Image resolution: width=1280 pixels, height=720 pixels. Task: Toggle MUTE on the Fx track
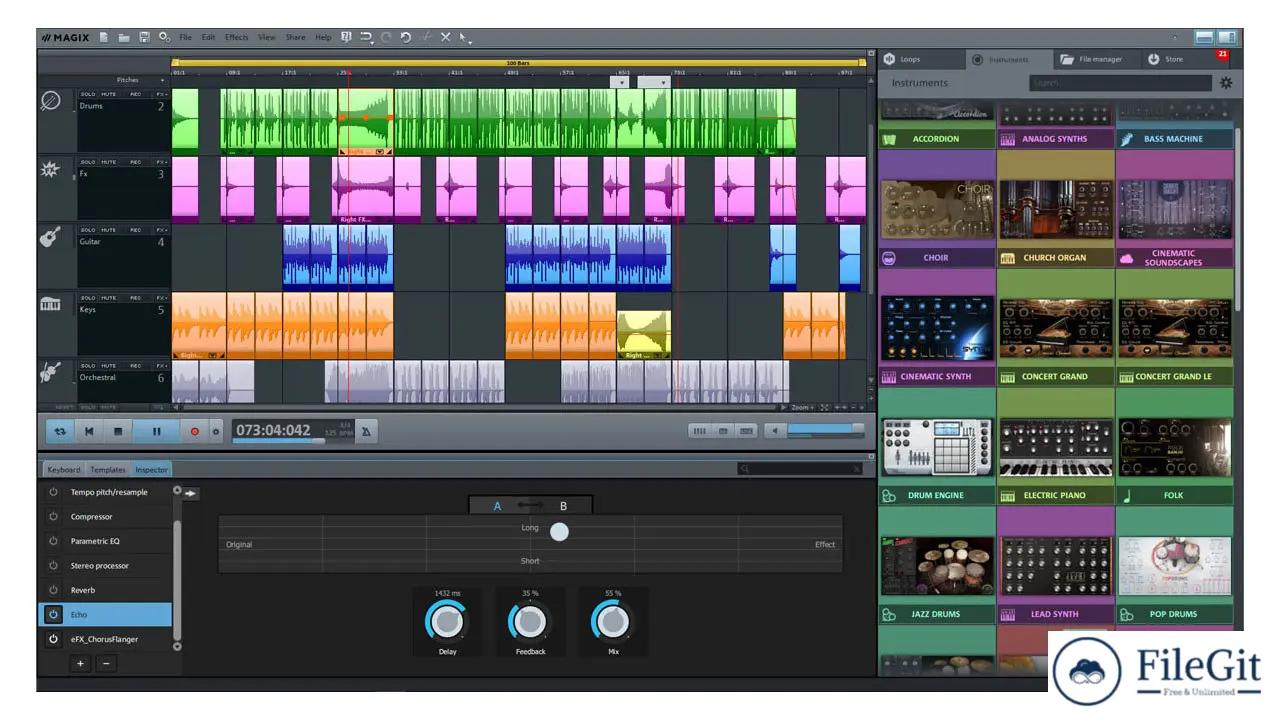(x=108, y=162)
